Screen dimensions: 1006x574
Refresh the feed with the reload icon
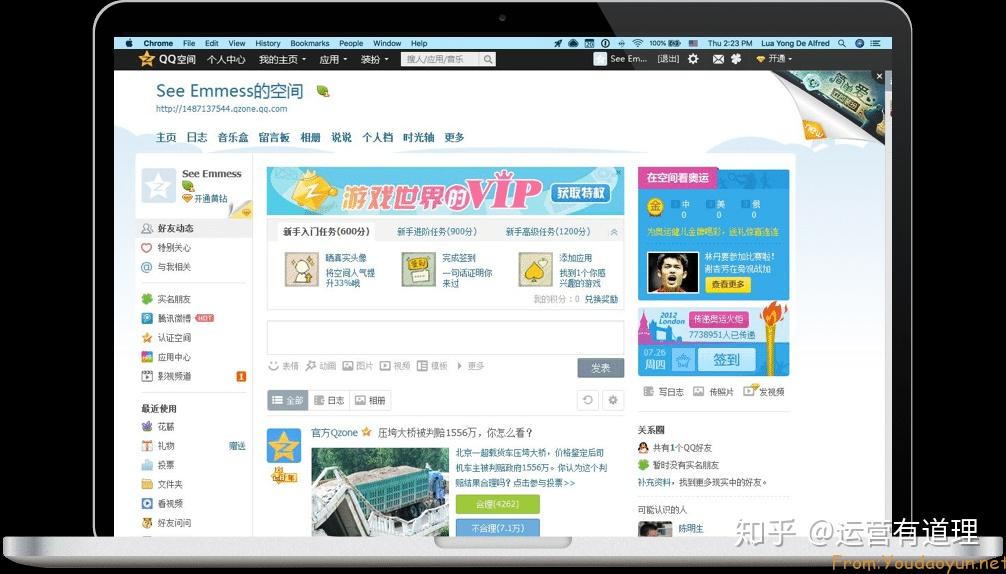(587, 400)
